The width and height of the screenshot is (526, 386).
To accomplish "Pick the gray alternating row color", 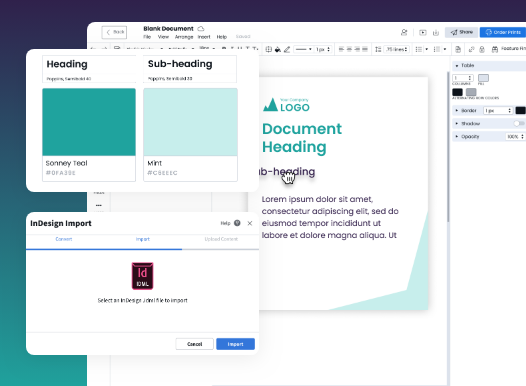I will click(x=471, y=92).
